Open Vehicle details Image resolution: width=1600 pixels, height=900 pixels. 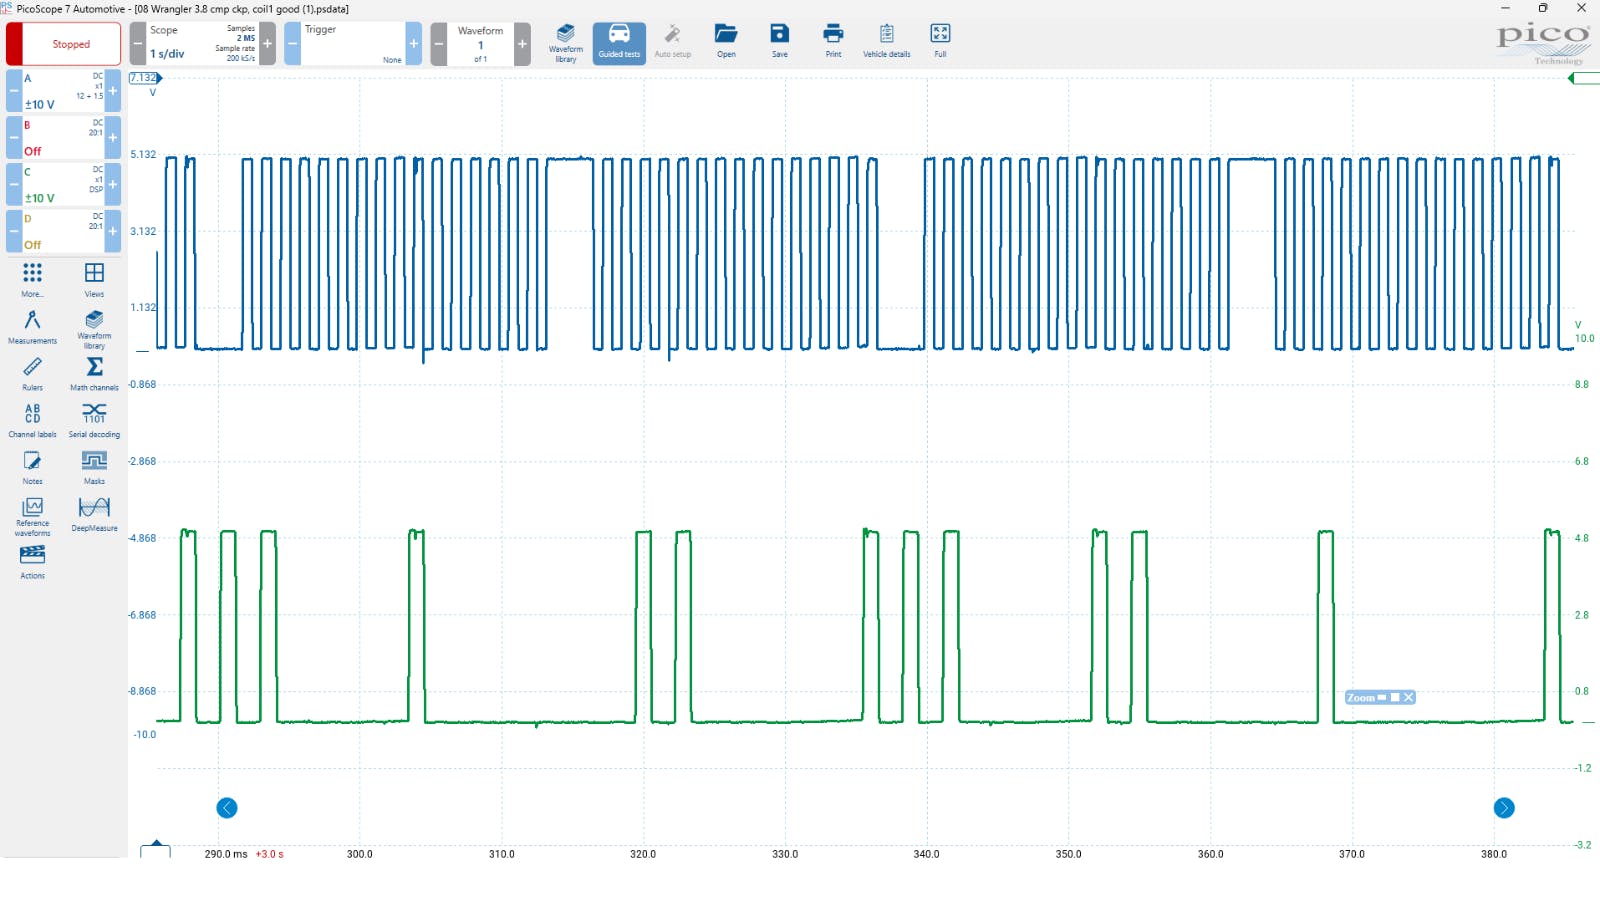886,40
